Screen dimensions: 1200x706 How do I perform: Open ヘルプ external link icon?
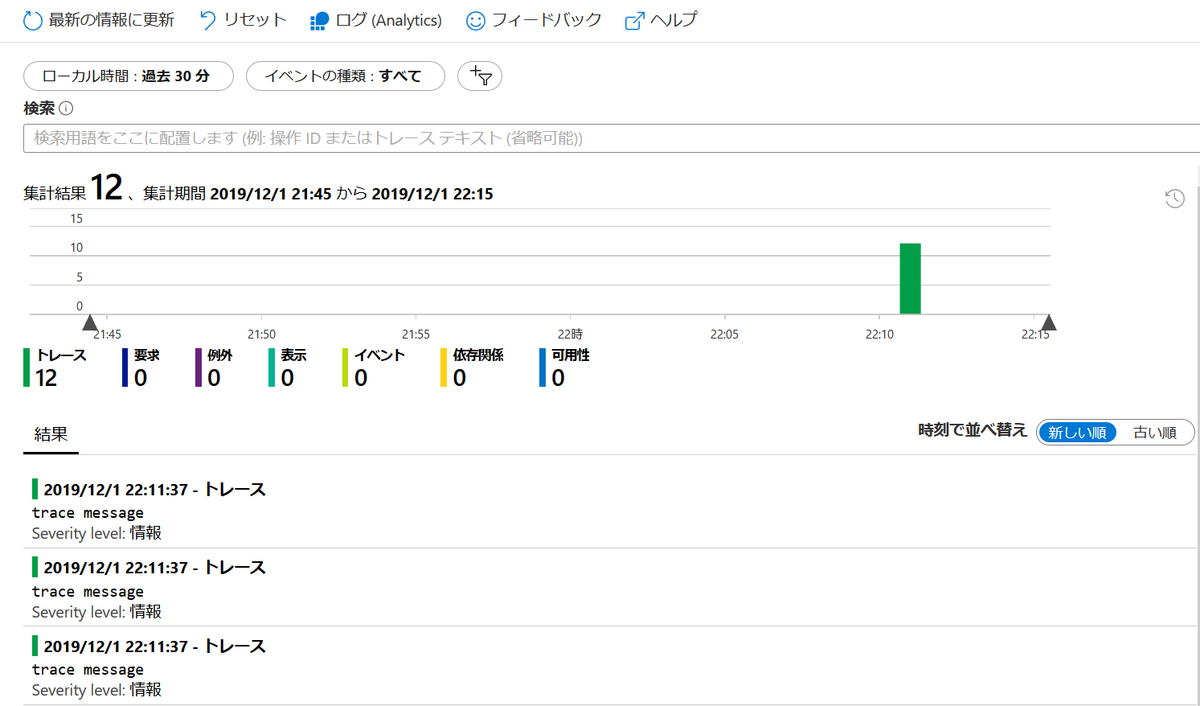click(x=634, y=21)
